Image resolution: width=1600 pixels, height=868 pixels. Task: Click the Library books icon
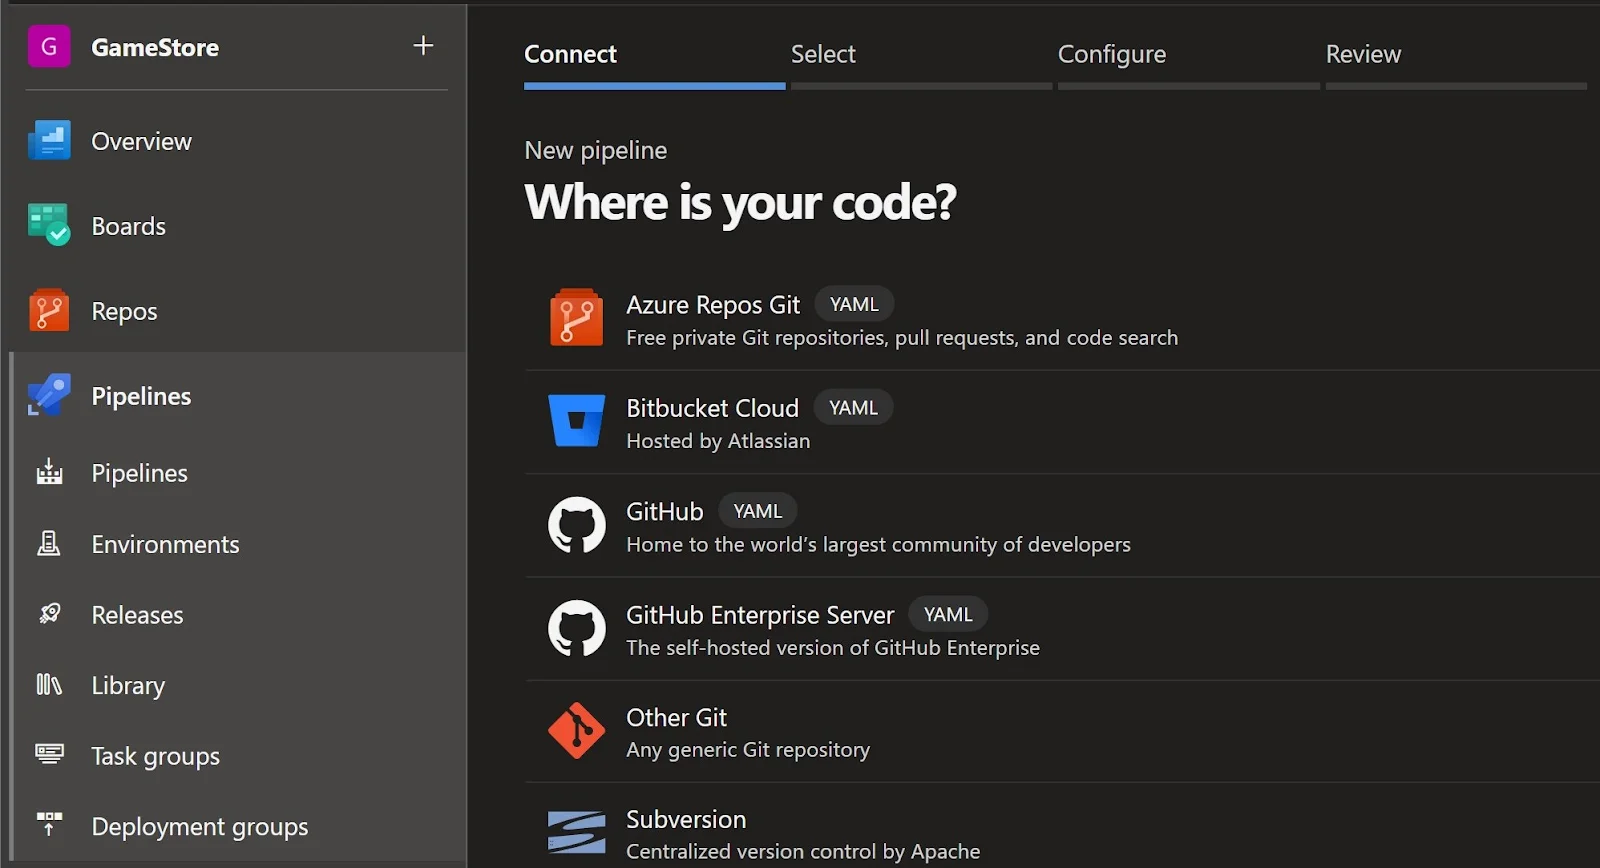point(49,684)
